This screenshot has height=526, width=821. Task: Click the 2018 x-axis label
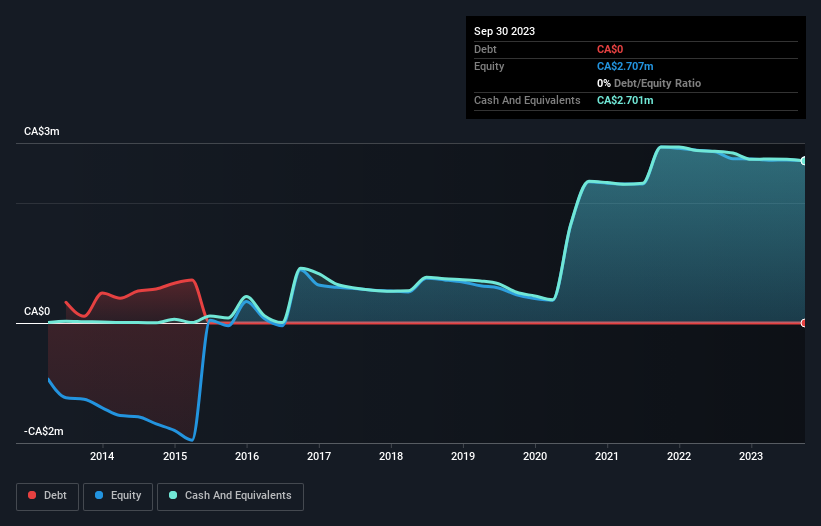[x=391, y=456]
